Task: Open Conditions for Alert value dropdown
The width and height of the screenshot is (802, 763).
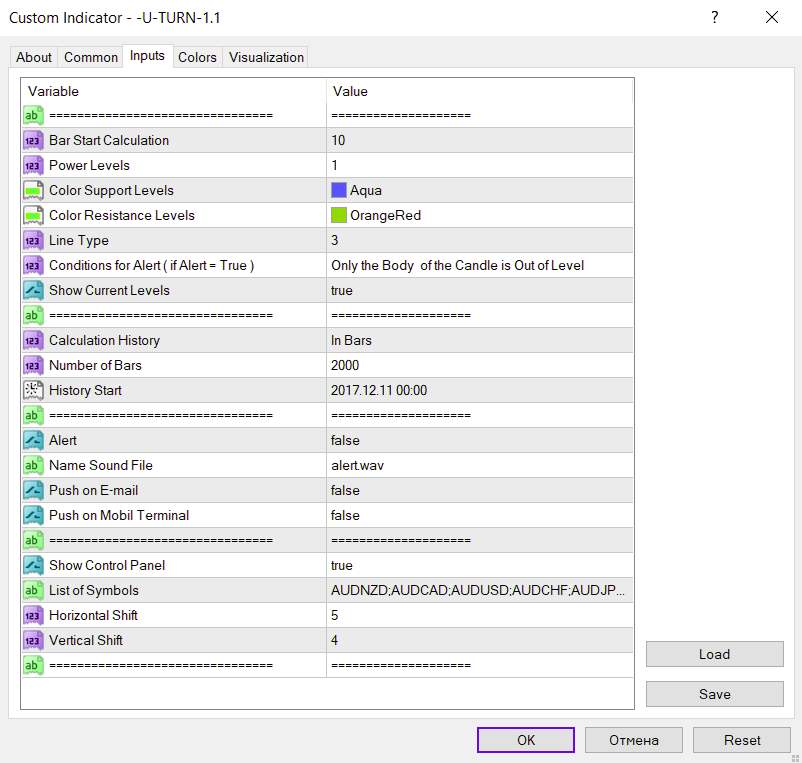Action: point(480,265)
